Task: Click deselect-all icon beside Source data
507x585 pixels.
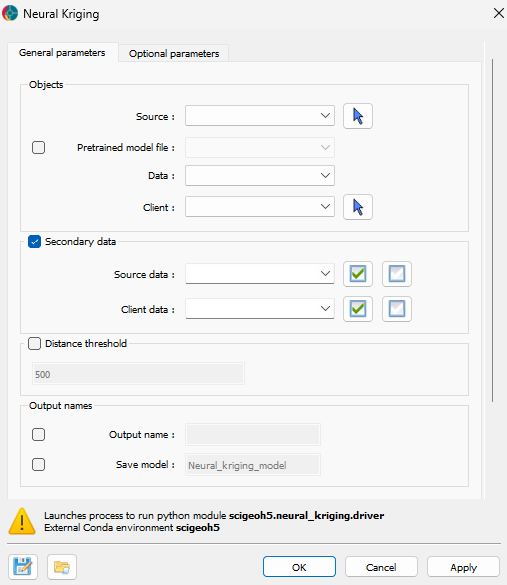Action: (x=397, y=274)
